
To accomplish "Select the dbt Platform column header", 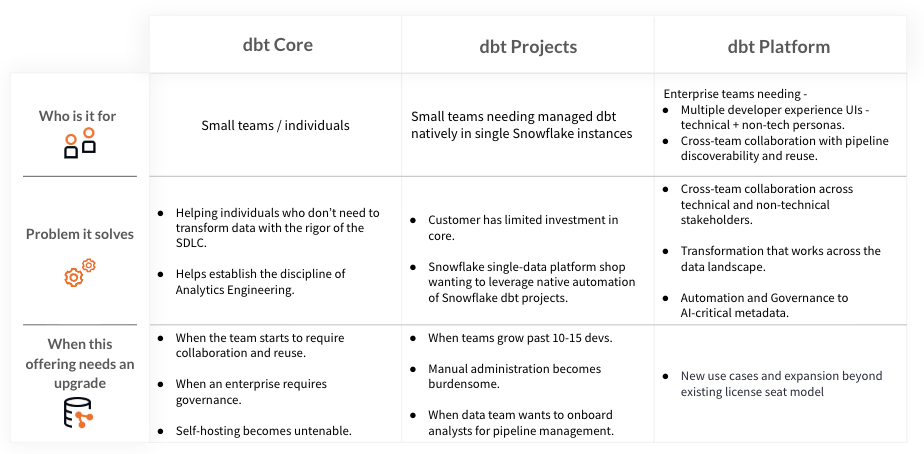I will [x=778, y=47].
